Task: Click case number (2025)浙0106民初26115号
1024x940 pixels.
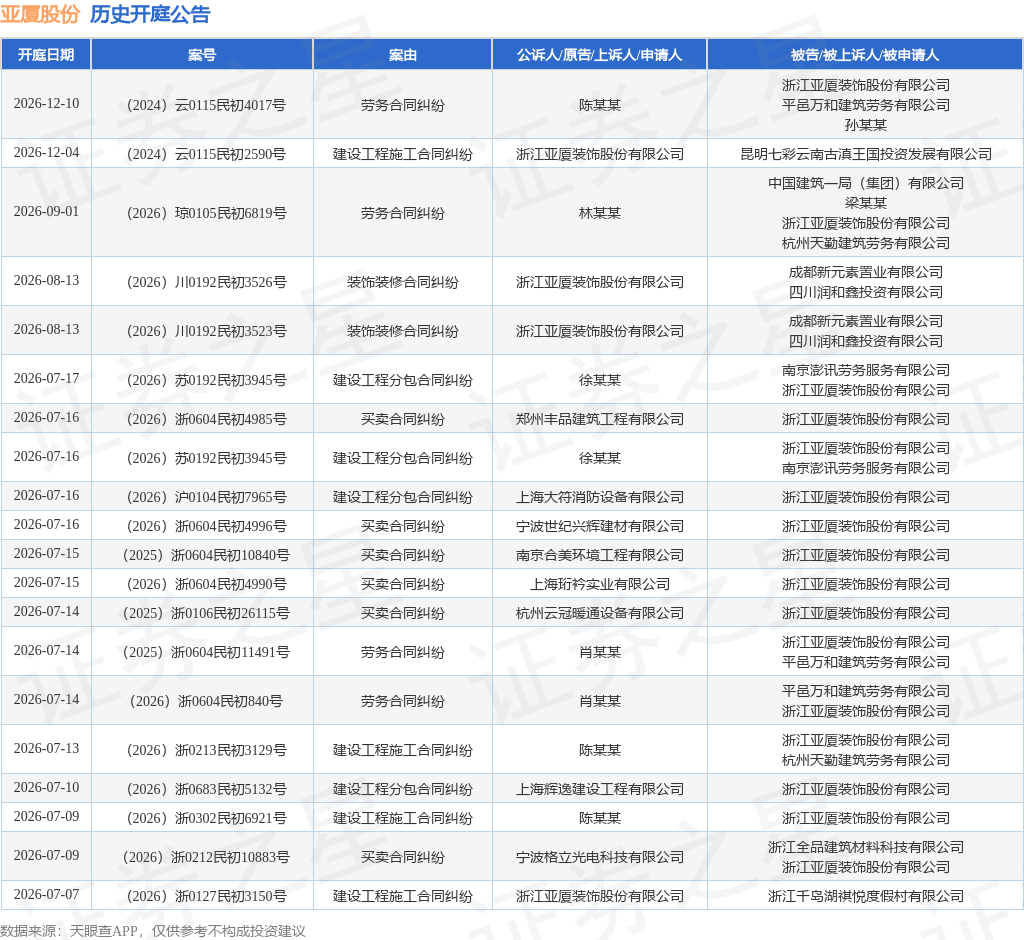Action: pos(206,613)
